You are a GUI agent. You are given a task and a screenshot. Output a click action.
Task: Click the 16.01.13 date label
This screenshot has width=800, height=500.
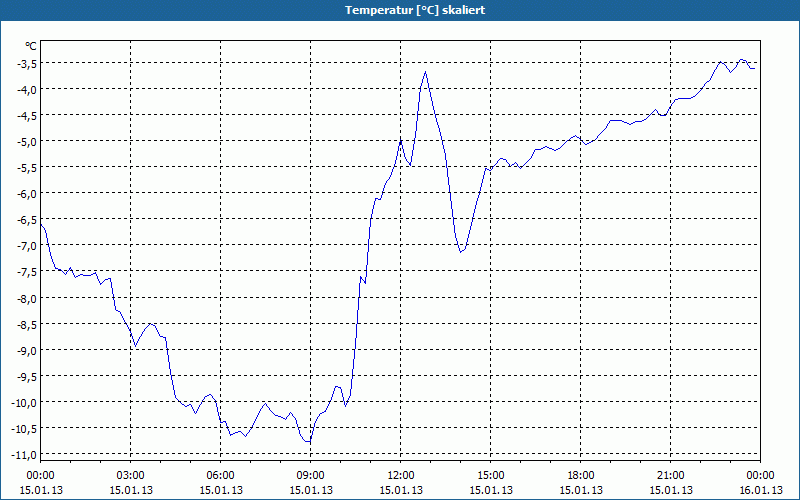760,490
